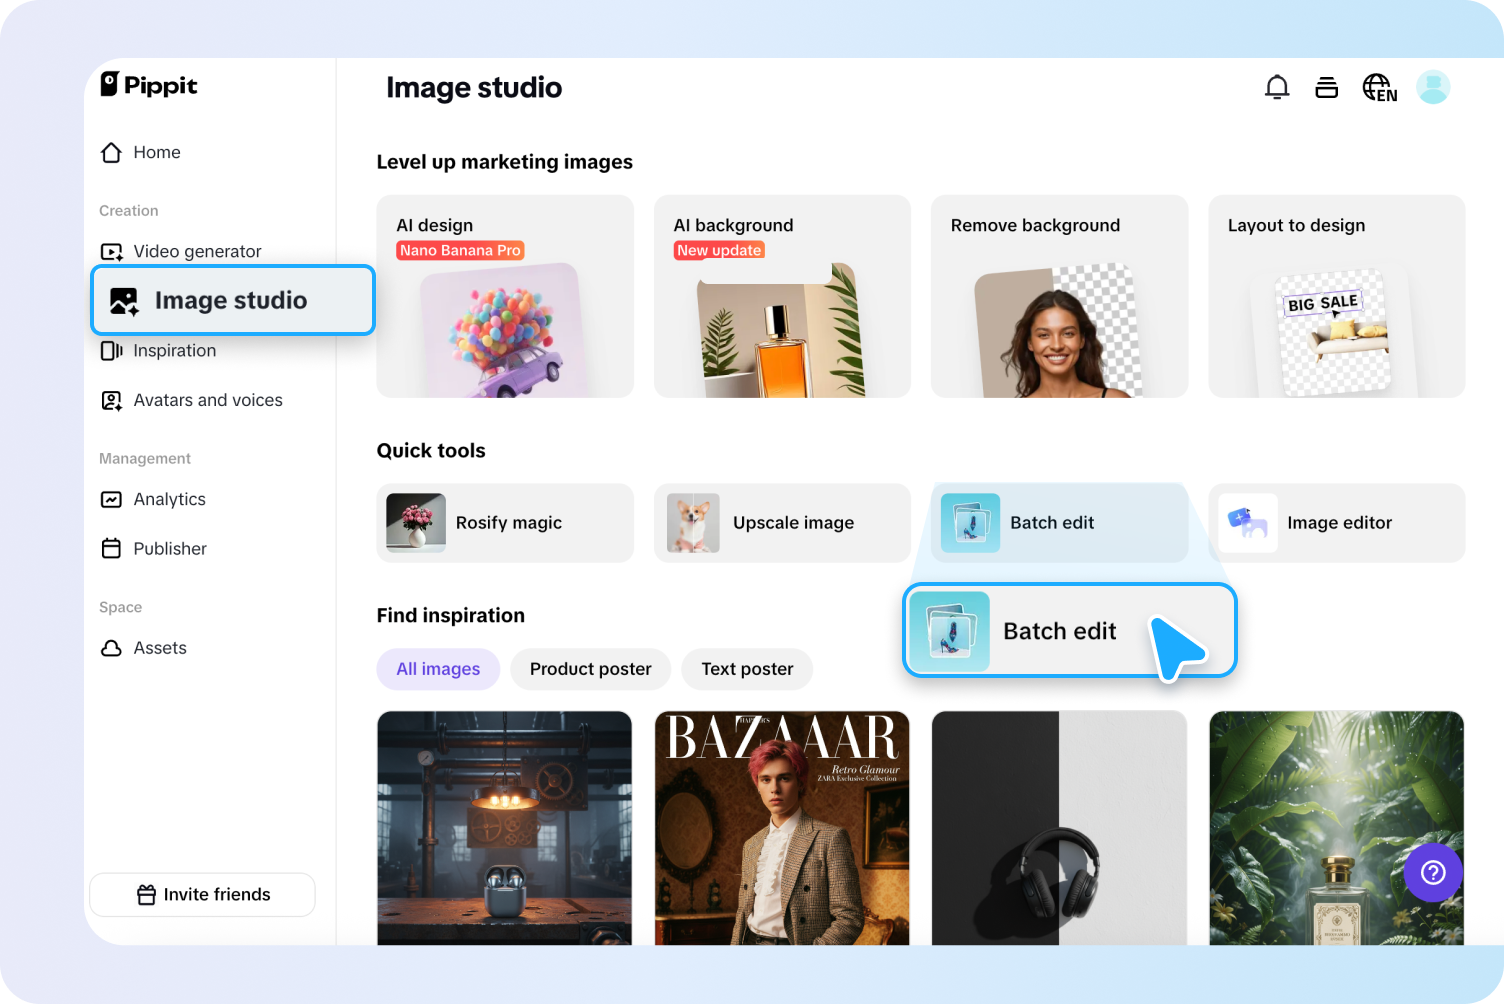Image resolution: width=1504 pixels, height=1004 pixels.
Task: Select the Video generator sidebar icon
Action: (x=112, y=251)
